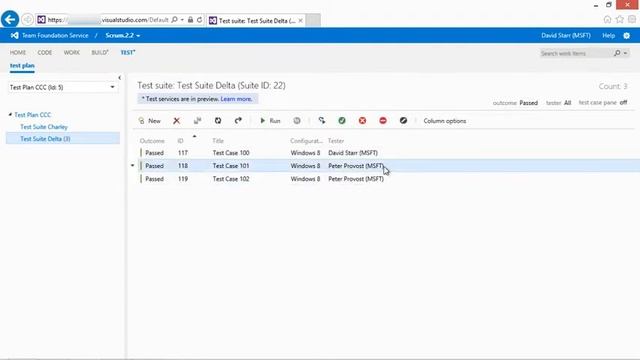Click the Search work items field

tap(575, 53)
